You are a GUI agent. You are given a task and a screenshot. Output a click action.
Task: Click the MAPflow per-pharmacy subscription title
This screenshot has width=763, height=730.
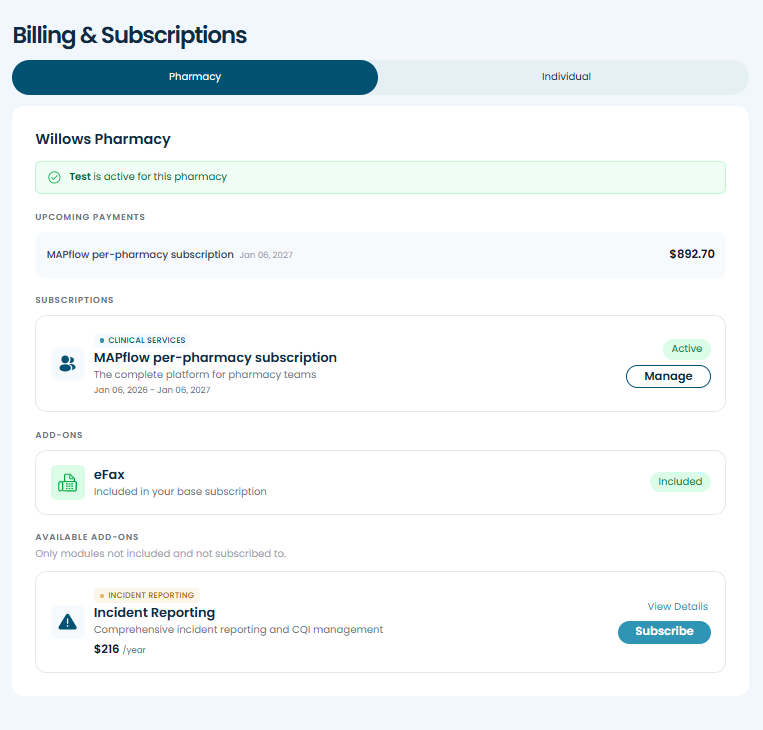pyautogui.click(x=215, y=357)
